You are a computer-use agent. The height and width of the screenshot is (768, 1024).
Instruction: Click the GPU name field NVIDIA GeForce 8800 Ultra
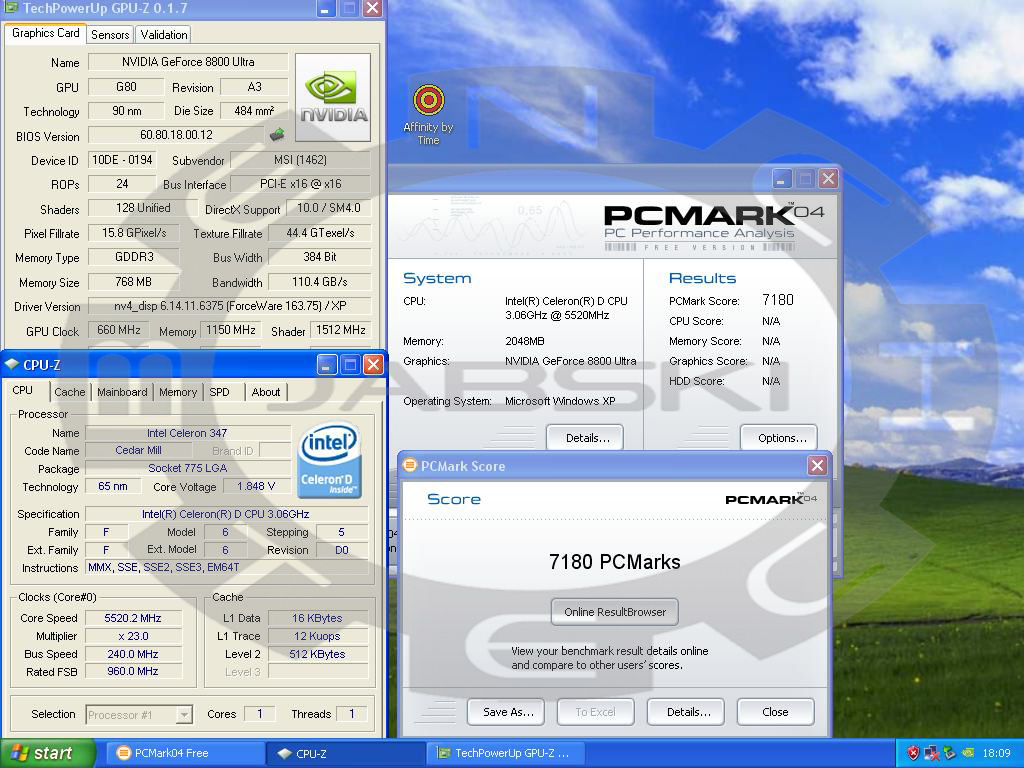(x=188, y=62)
